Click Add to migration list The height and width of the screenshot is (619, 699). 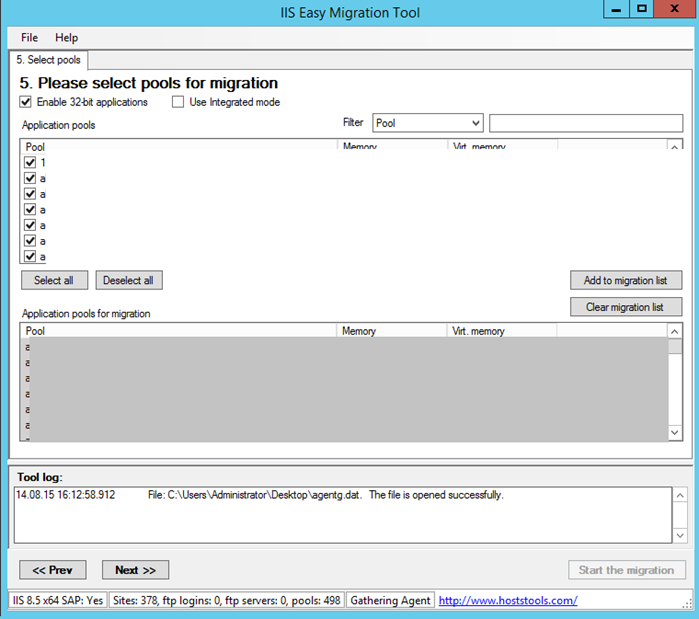pos(626,280)
